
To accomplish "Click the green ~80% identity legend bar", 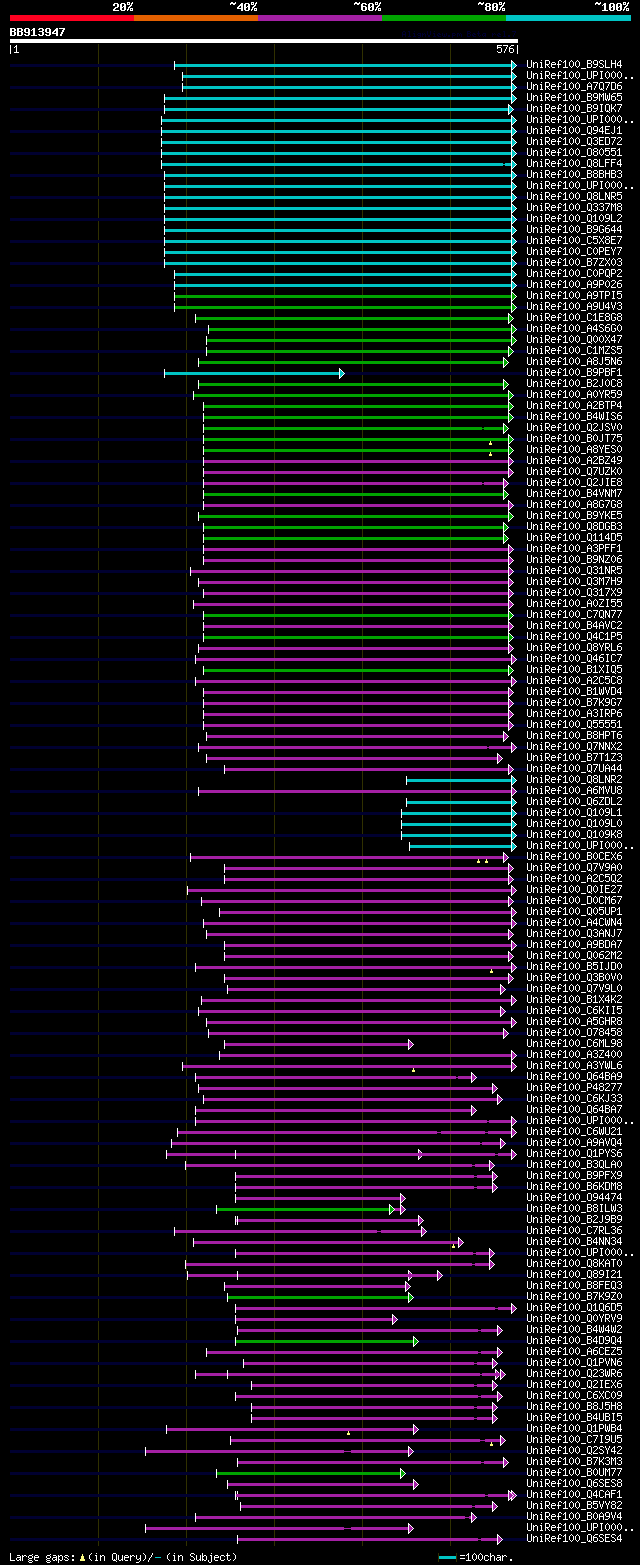I will (443, 17).
